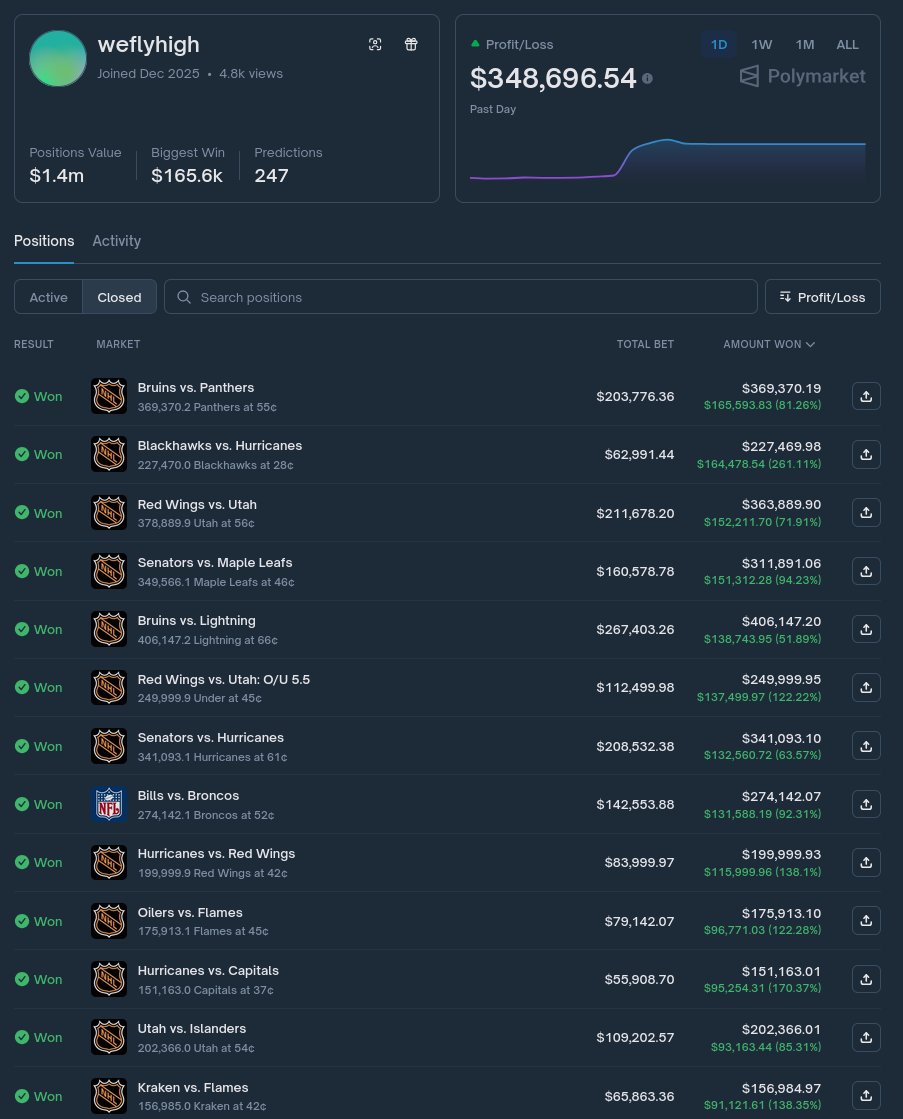
Task: Open Bruins vs. Panthers market
Action: pos(196,388)
